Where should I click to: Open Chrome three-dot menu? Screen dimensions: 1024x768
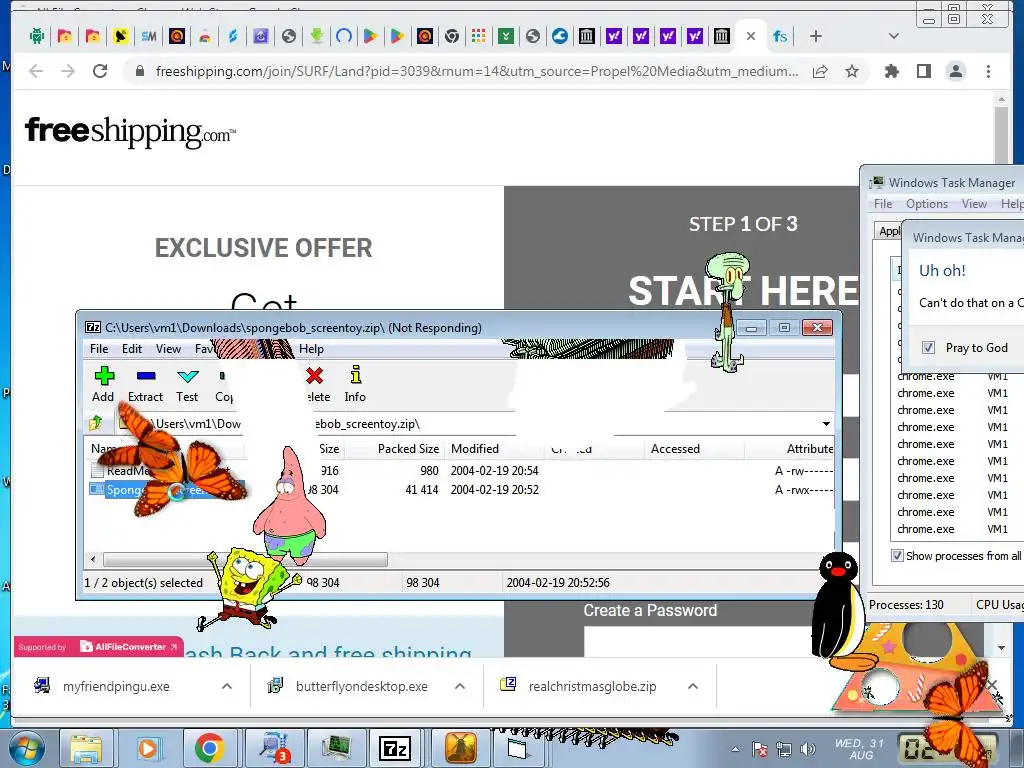pos(988,71)
